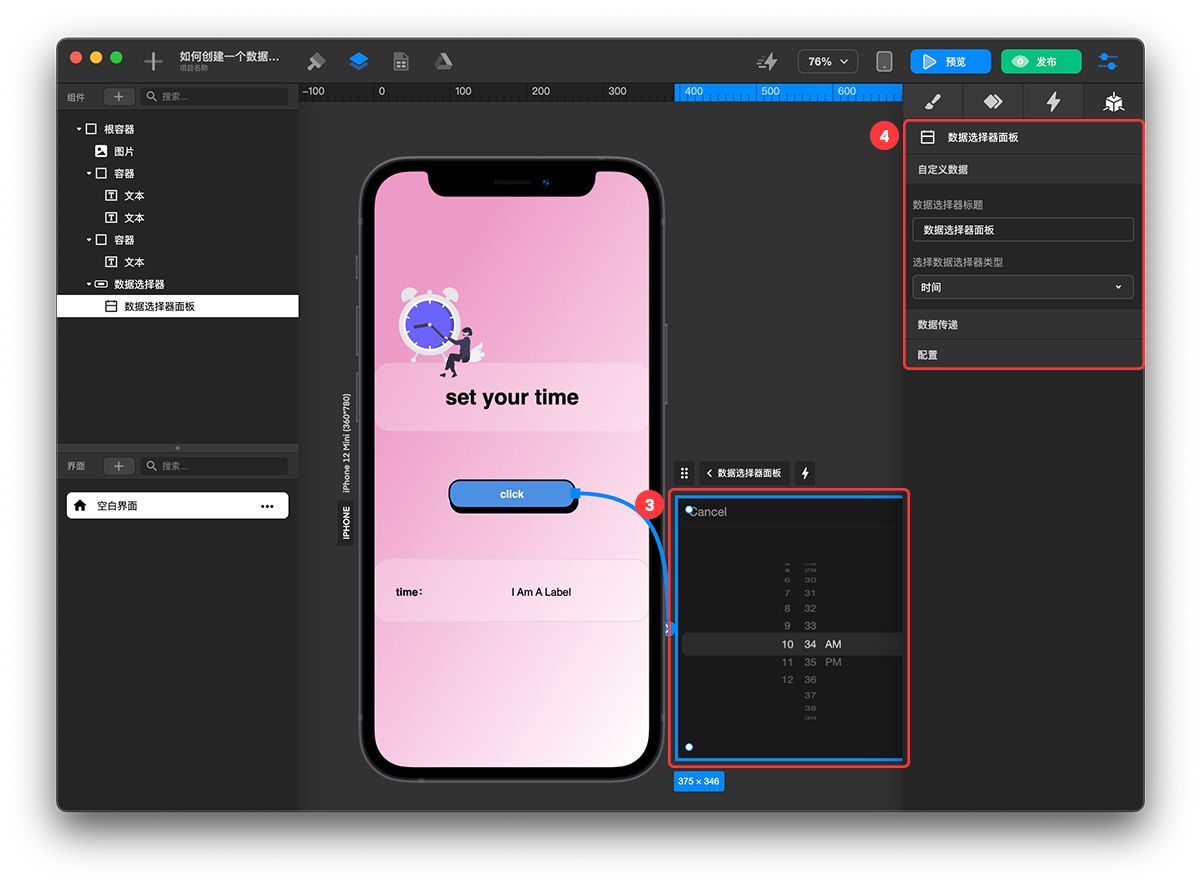Select the 数据选择器 layer

(x=139, y=284)
